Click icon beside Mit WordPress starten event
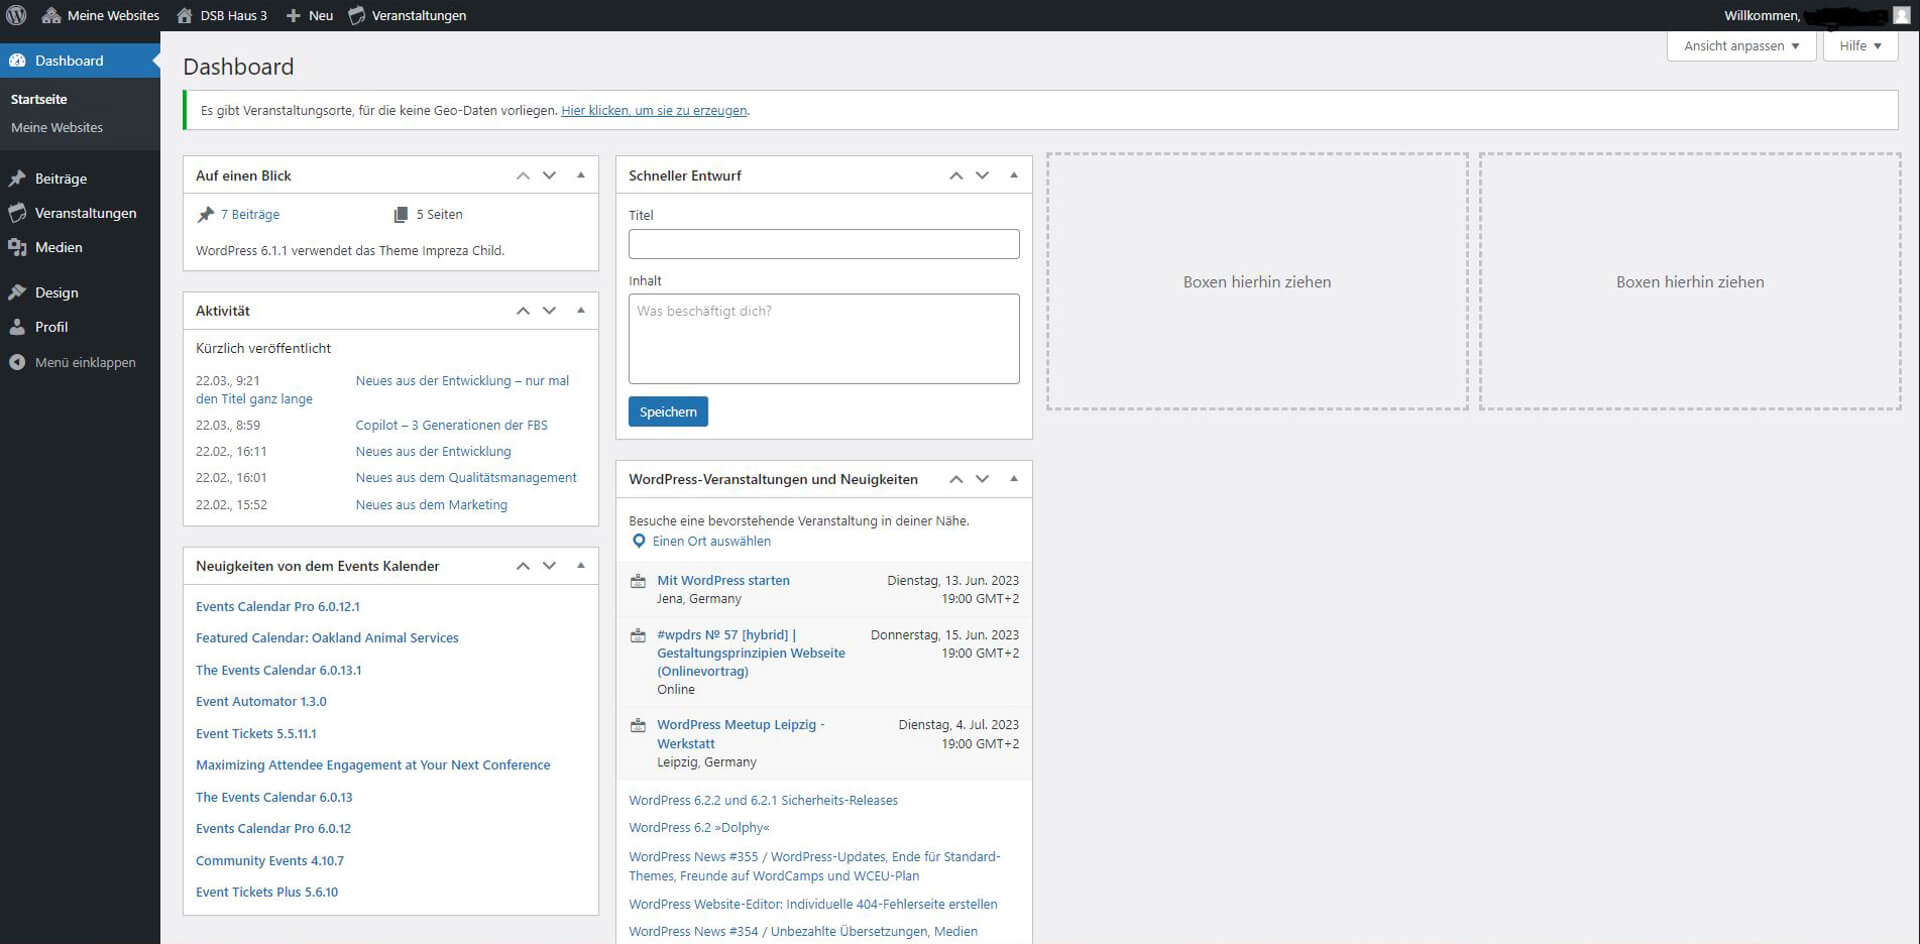The height and width of the screenshot is (944, 1920). [638, 581]
